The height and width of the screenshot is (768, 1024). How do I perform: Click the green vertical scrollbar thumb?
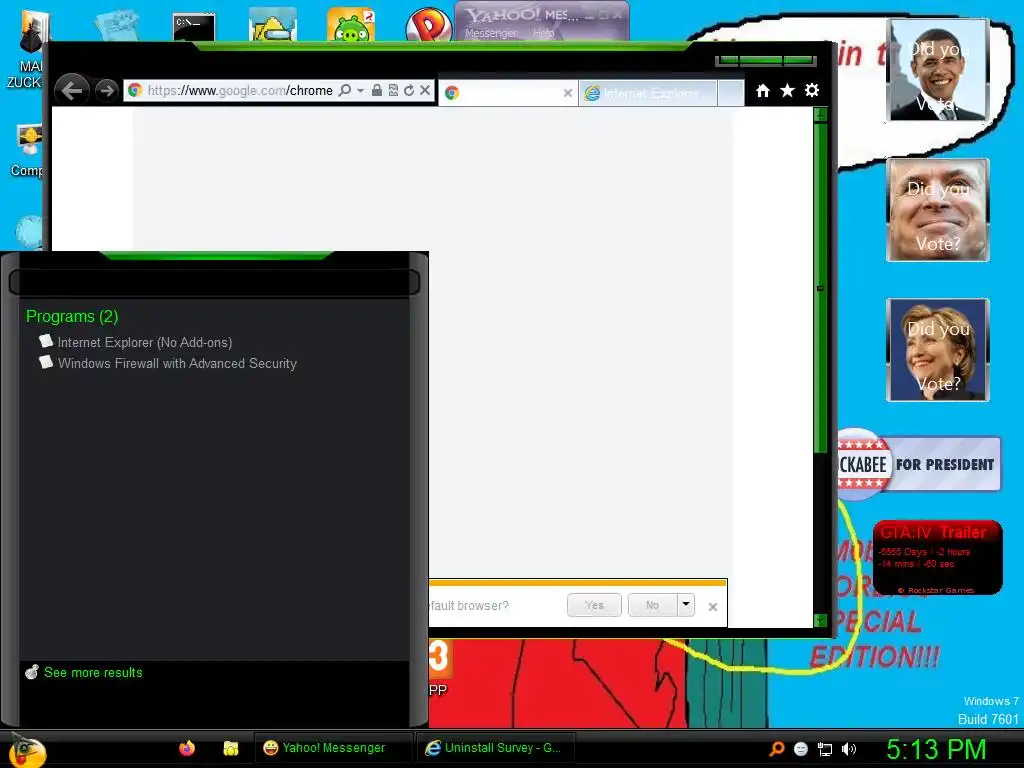point(820,287)
